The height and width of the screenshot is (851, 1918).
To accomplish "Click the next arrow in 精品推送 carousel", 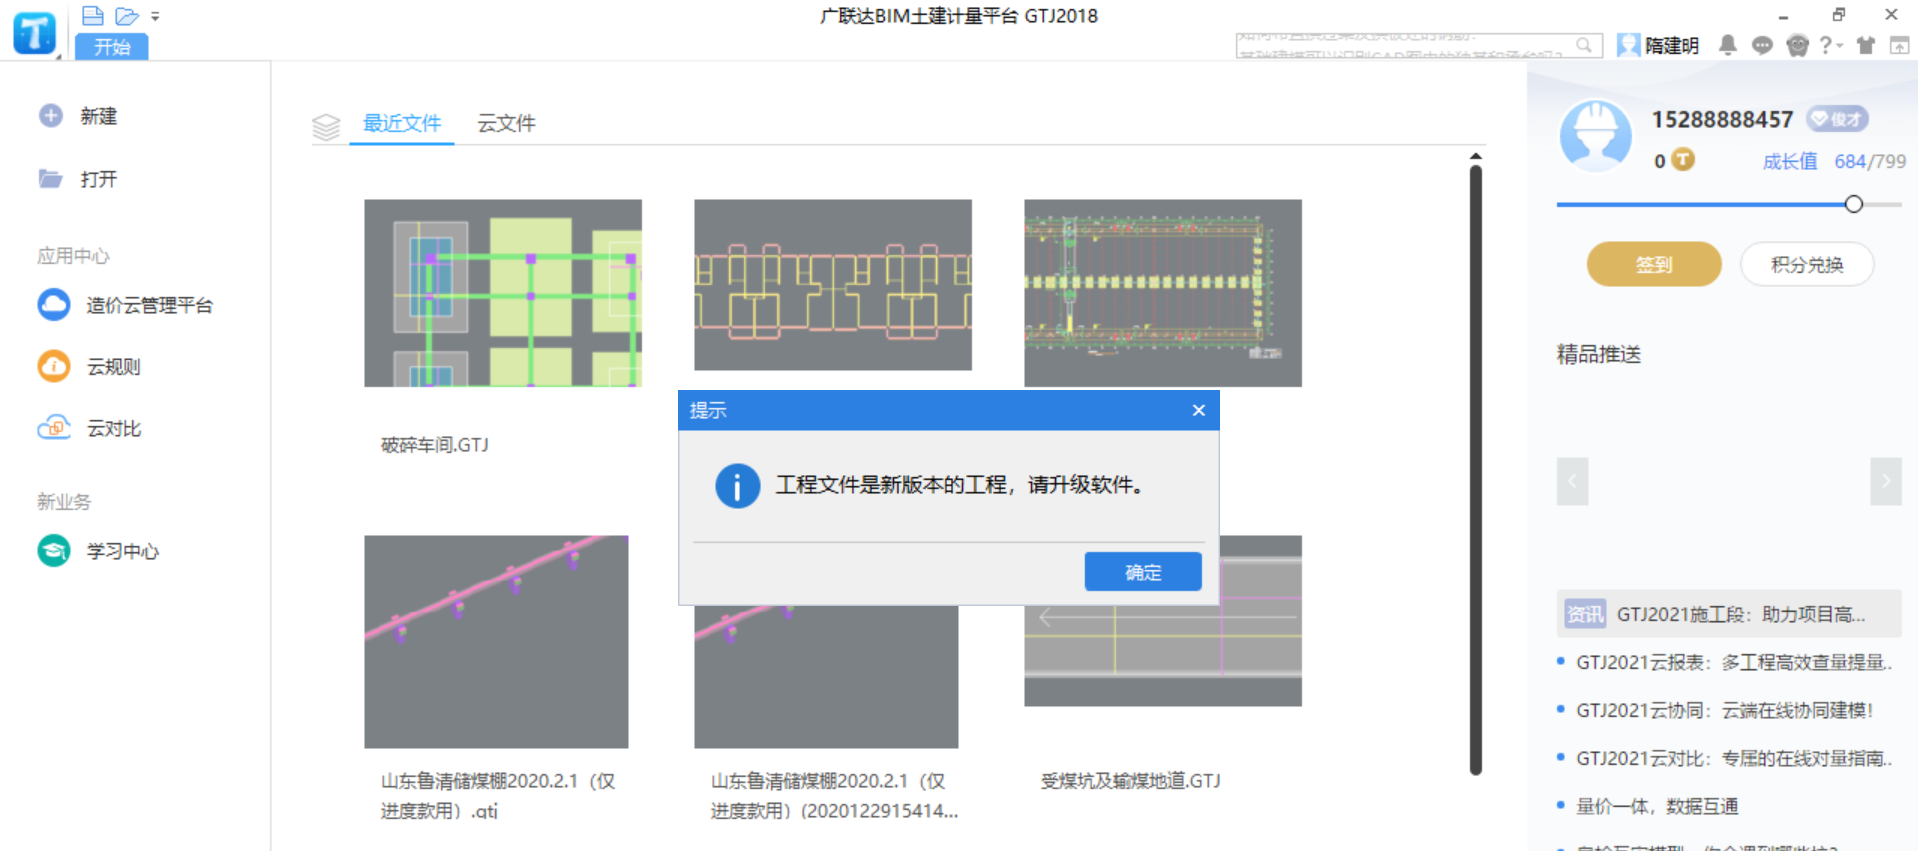I will click(x=1886, y=481).
